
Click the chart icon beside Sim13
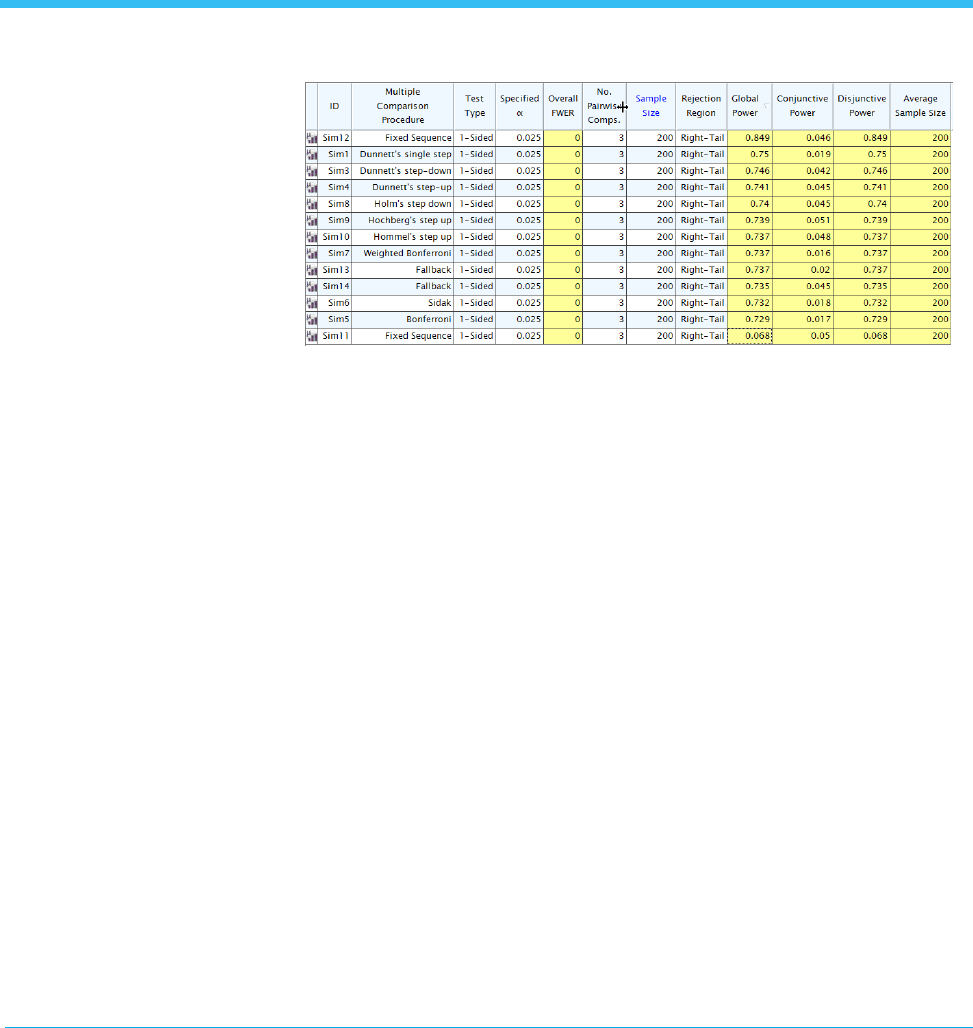pyautogui.click(x=311, y=270)
